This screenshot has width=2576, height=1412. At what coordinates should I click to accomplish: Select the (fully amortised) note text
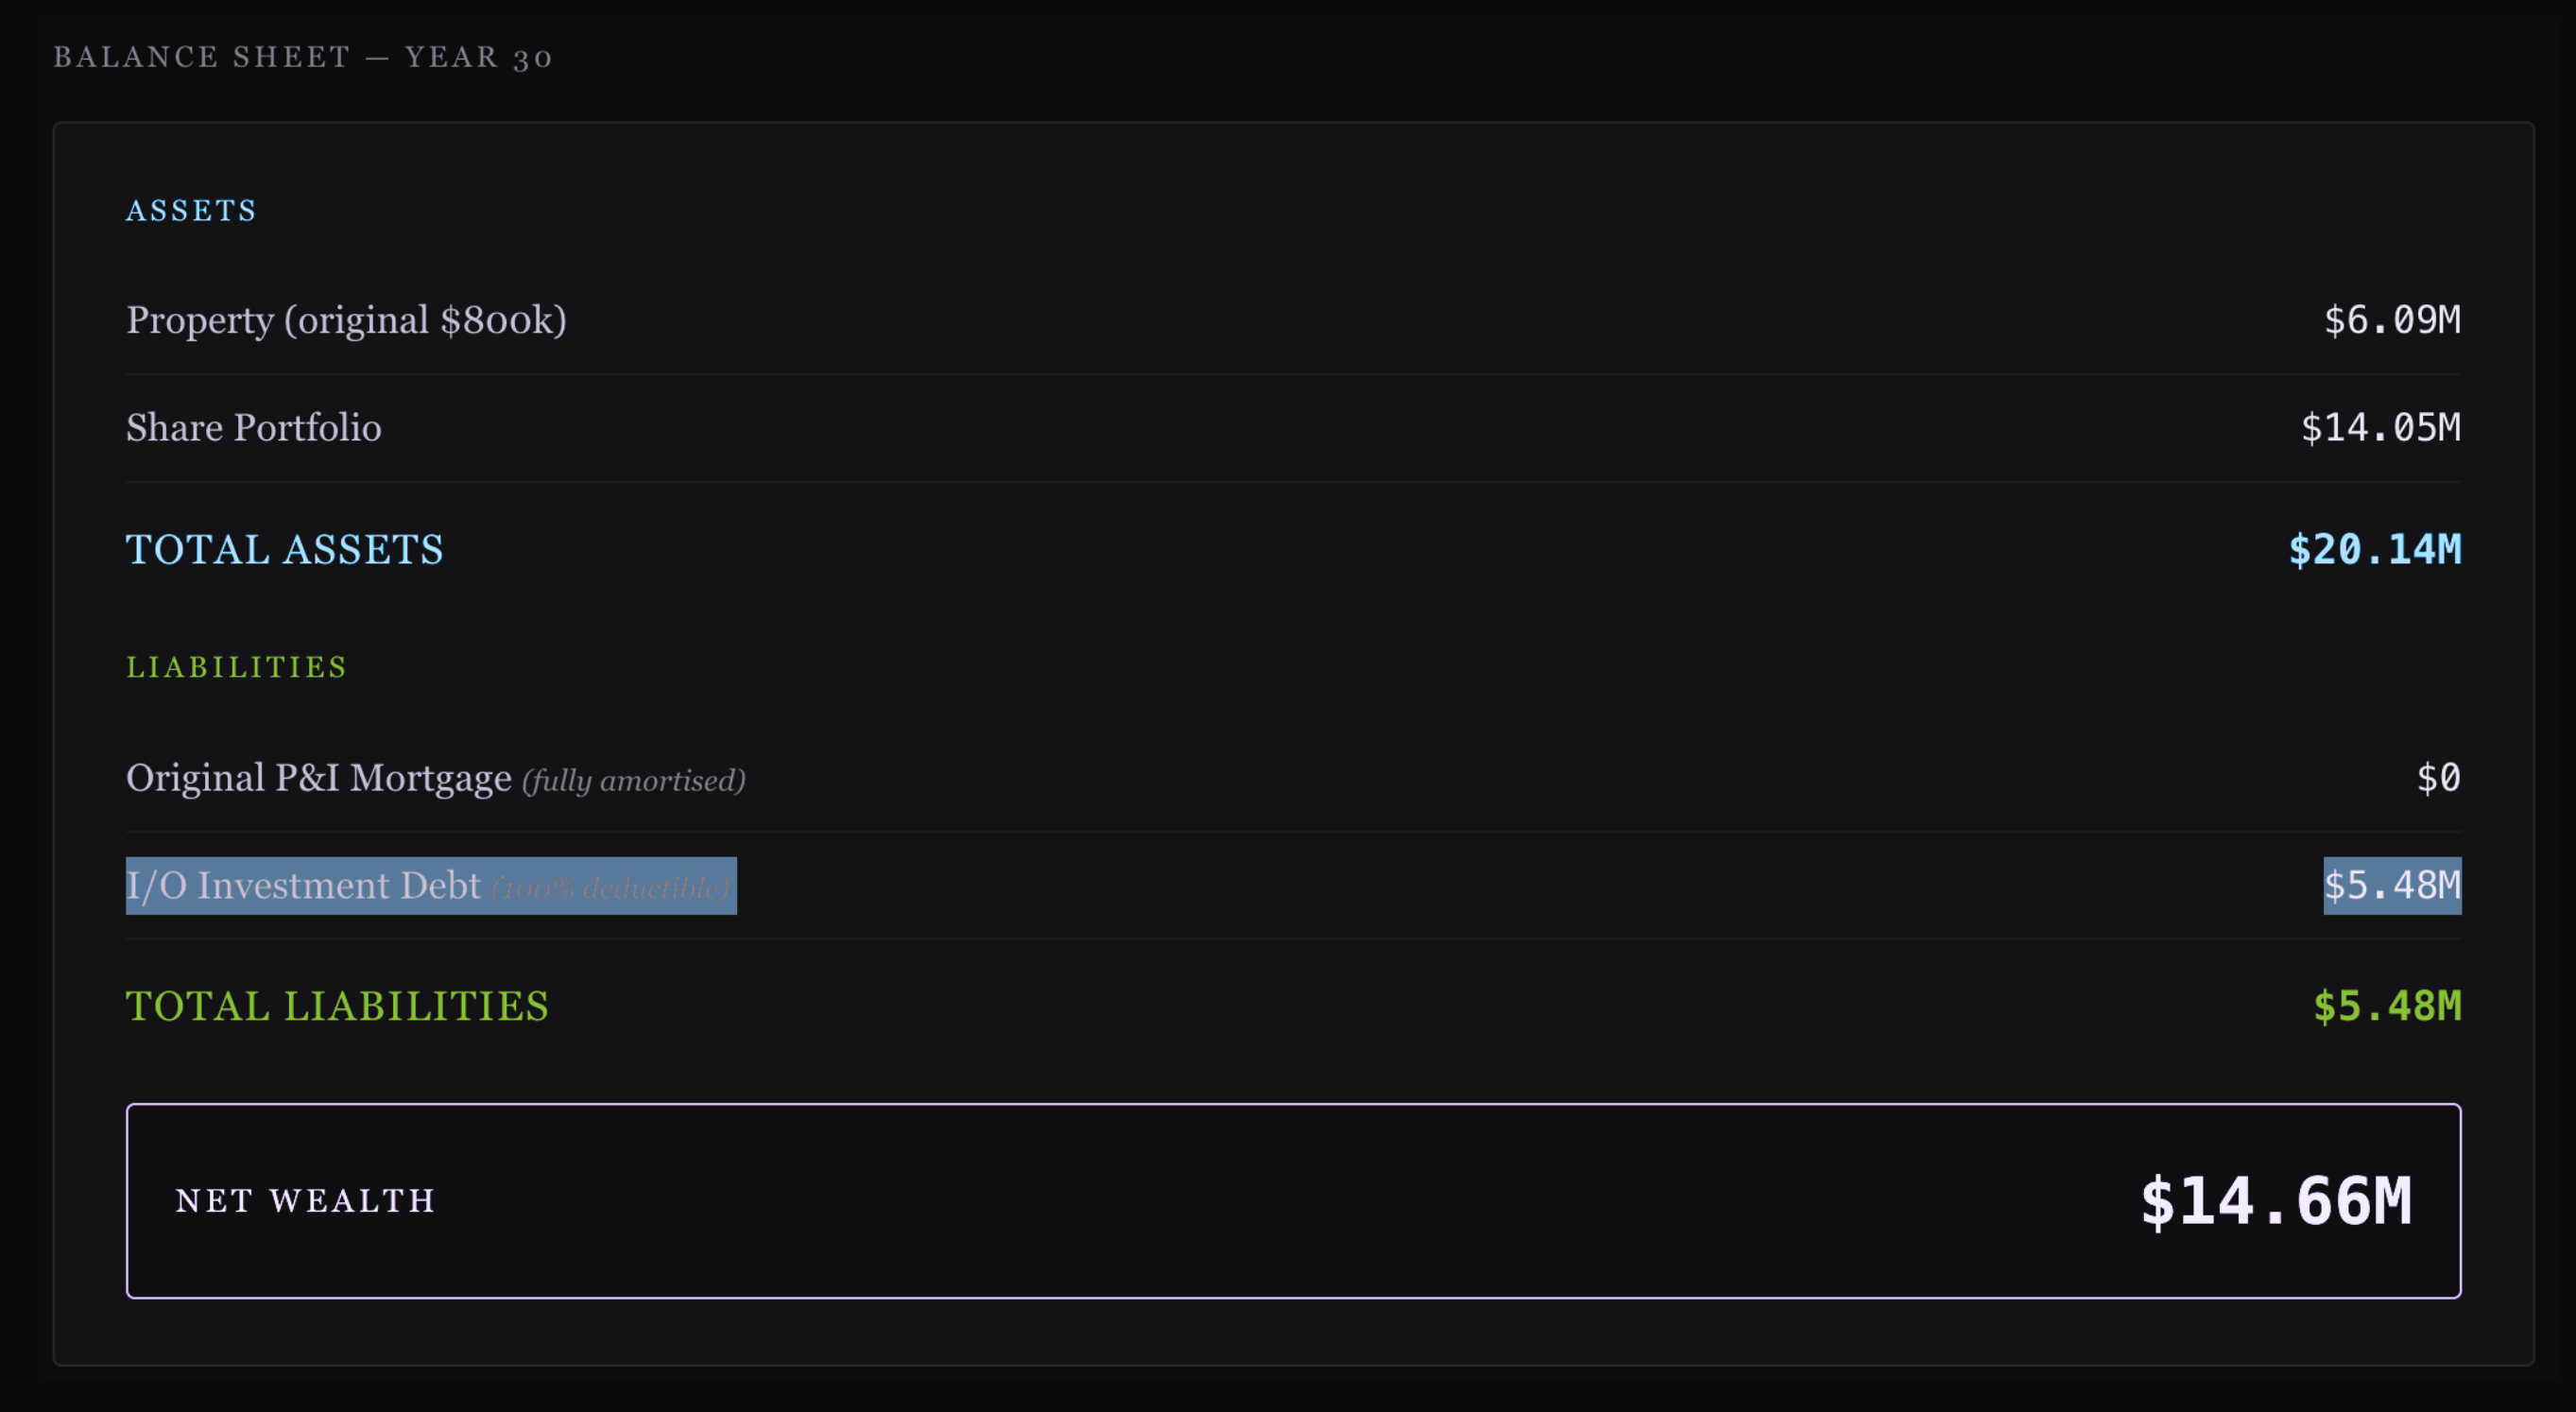coord(634,781)
